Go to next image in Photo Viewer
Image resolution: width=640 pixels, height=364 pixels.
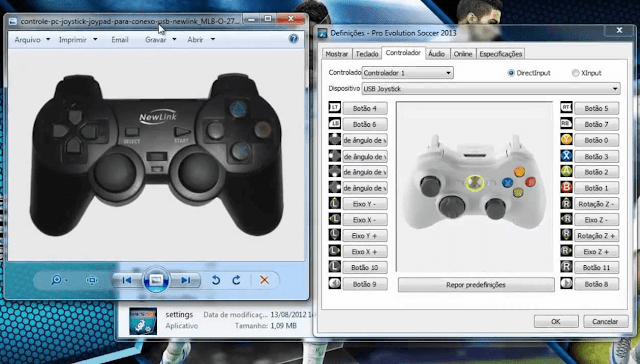pyautogui.click(x=186, y=280)
